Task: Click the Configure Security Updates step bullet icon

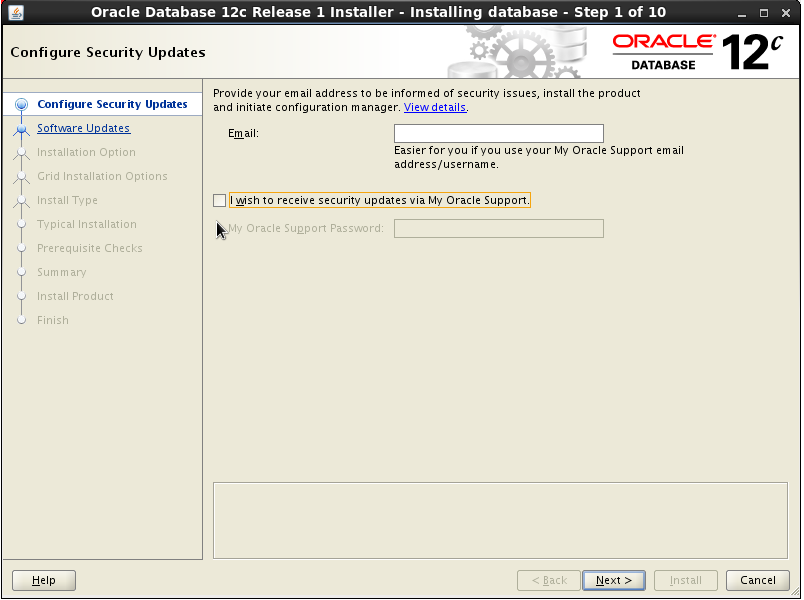Action: coord(22,105)
